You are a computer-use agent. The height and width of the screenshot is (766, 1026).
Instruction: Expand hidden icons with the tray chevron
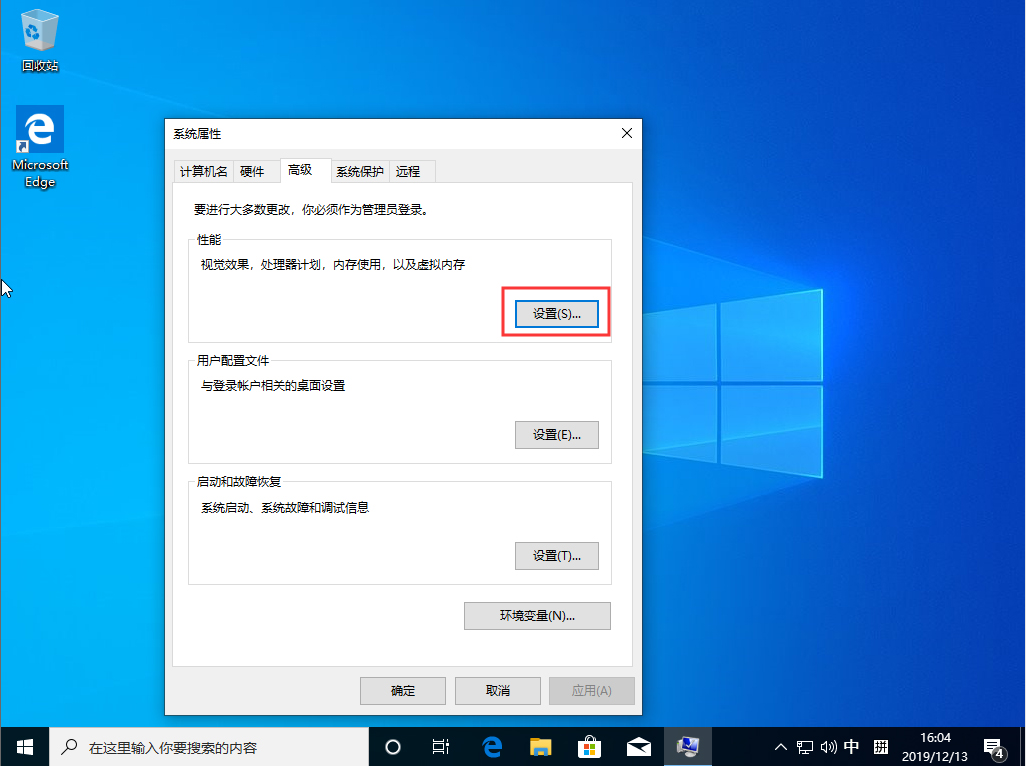779,746
